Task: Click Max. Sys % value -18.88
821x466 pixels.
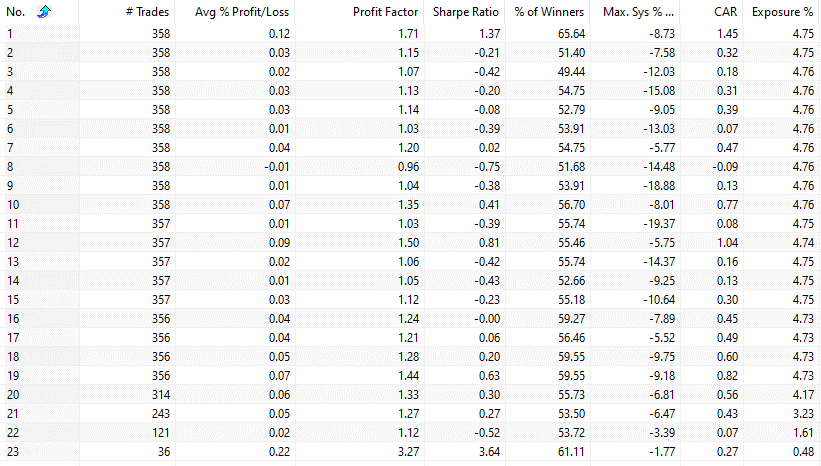Action: coord(659,185)
